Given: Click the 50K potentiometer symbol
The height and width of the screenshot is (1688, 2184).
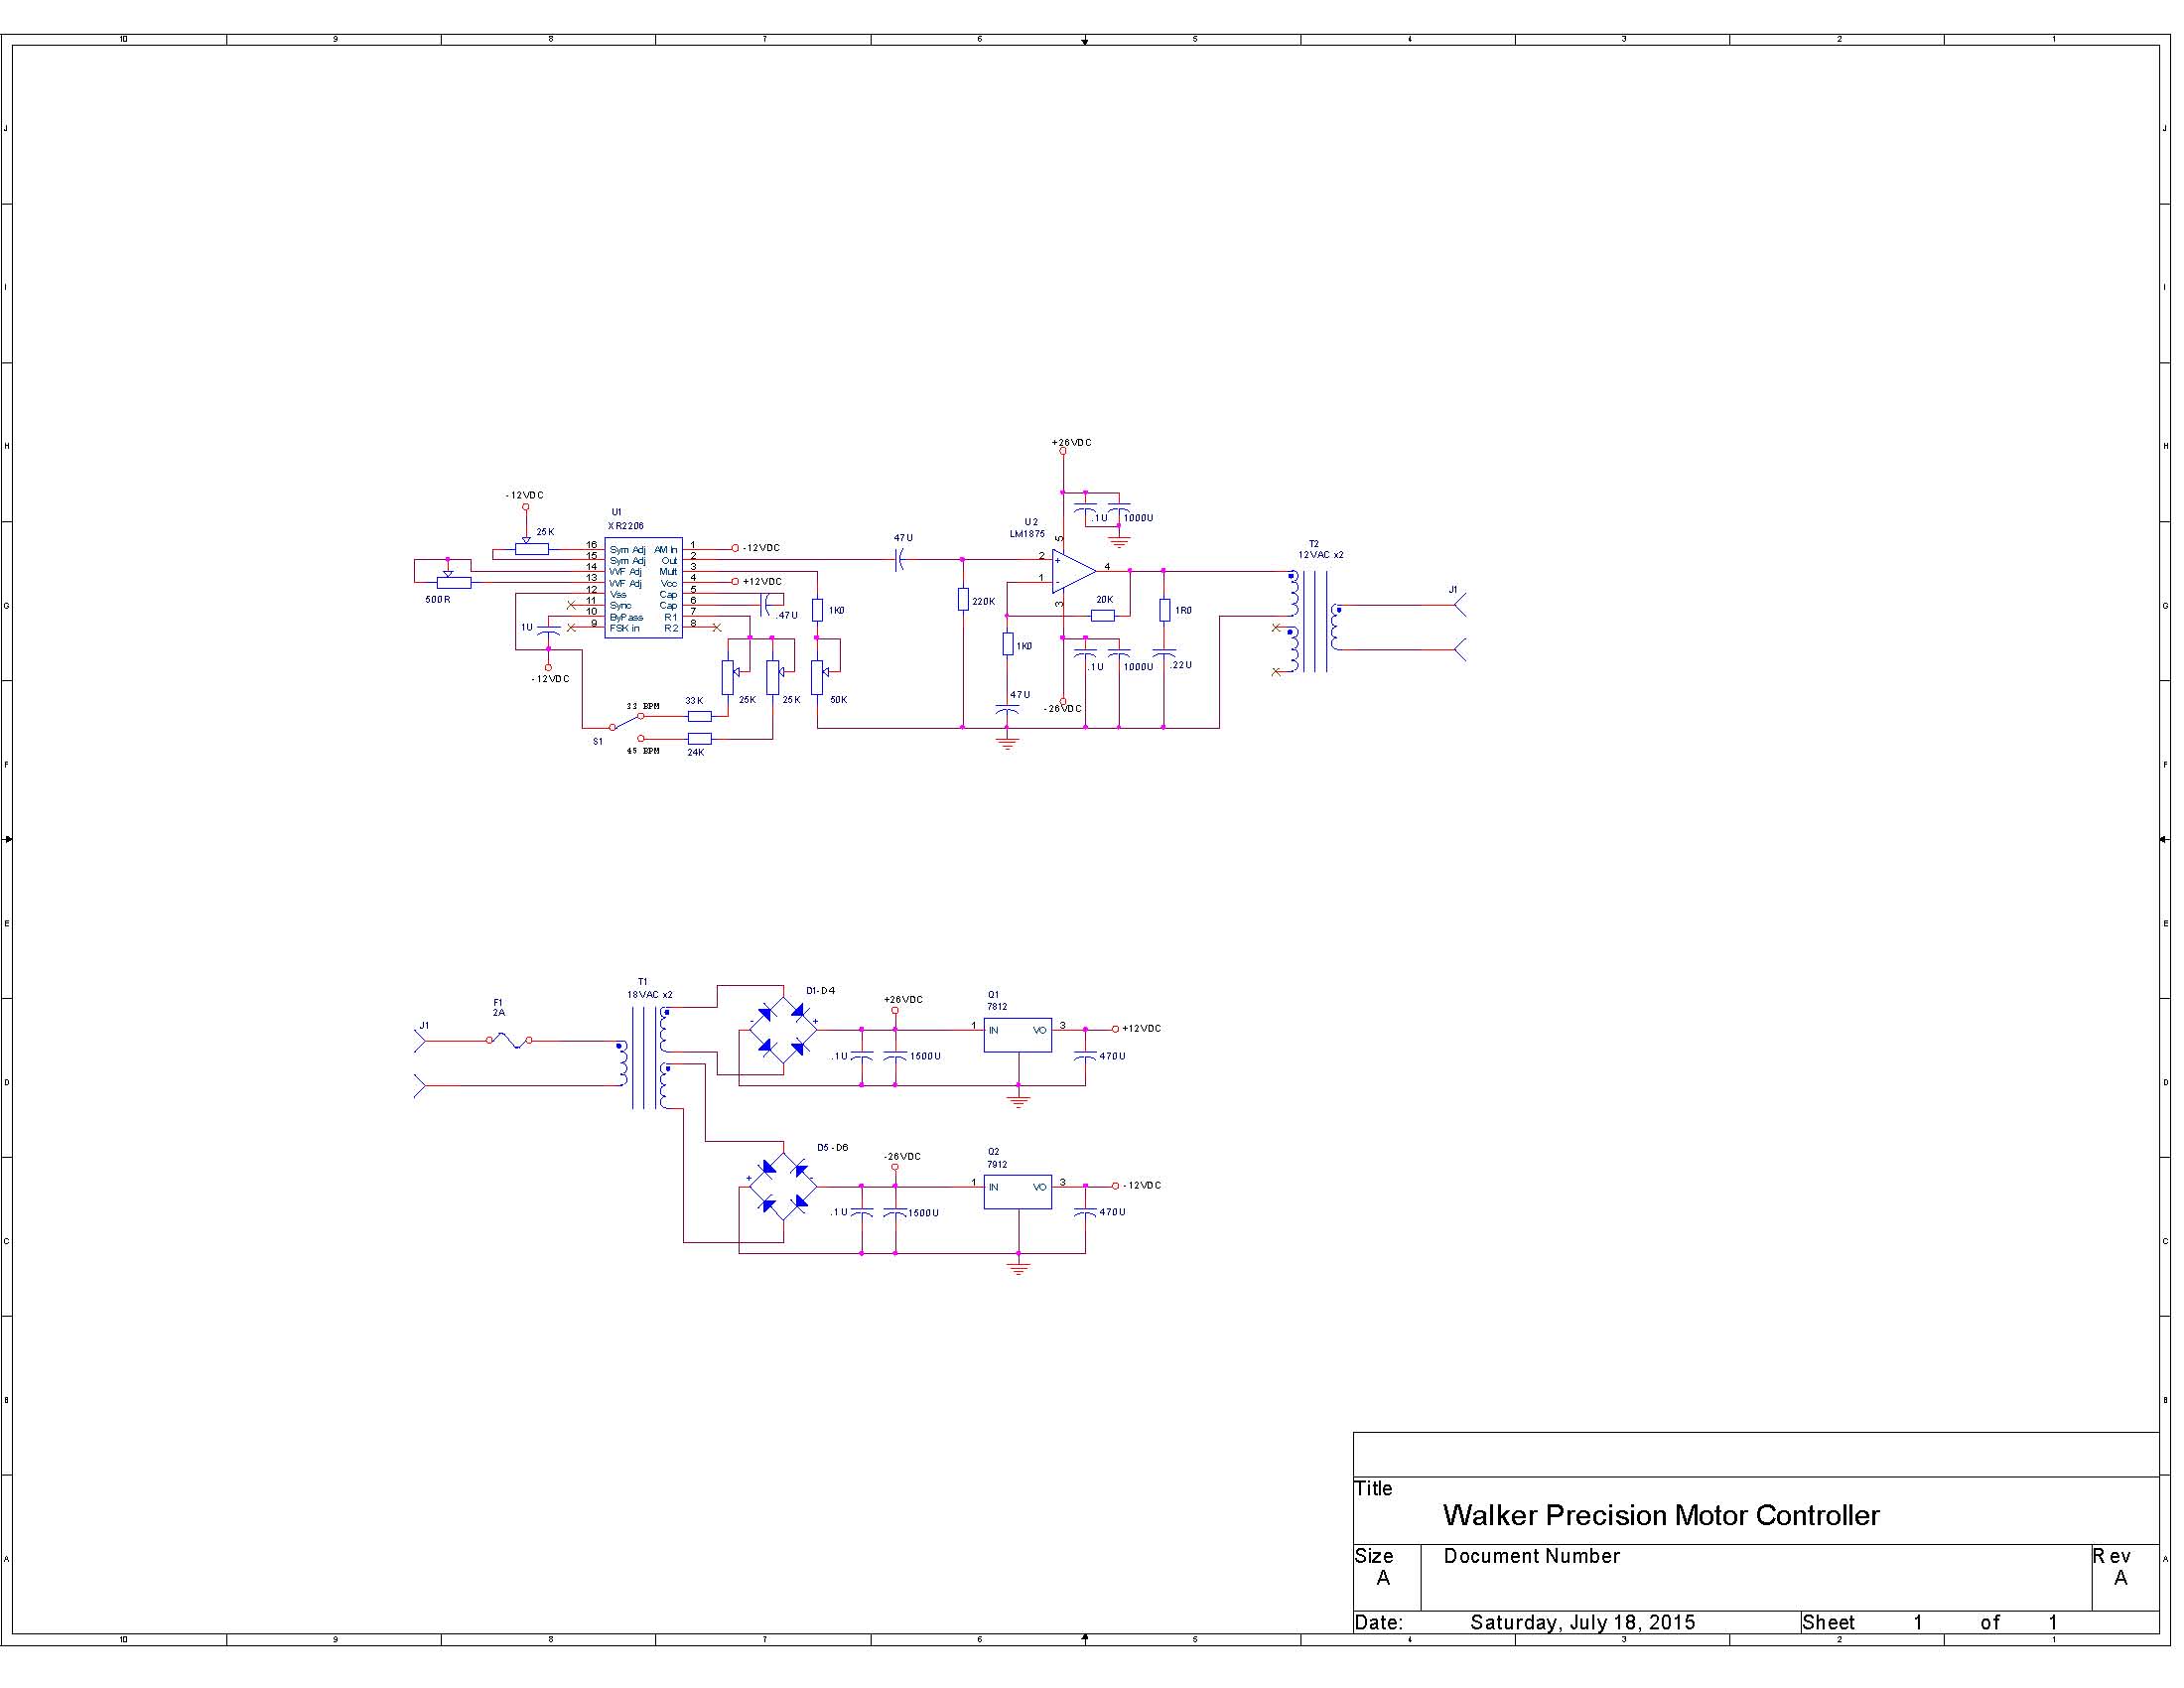Looking at the screenshot, I should (x=819, y=677).
